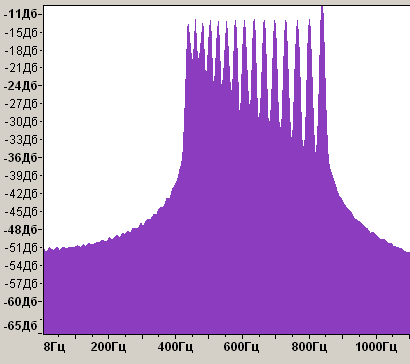Image resolution: width=410 pixels, height=364 pixels.
Task: Click the bold -60Дб axis label
Action: [x=20, y=302]
